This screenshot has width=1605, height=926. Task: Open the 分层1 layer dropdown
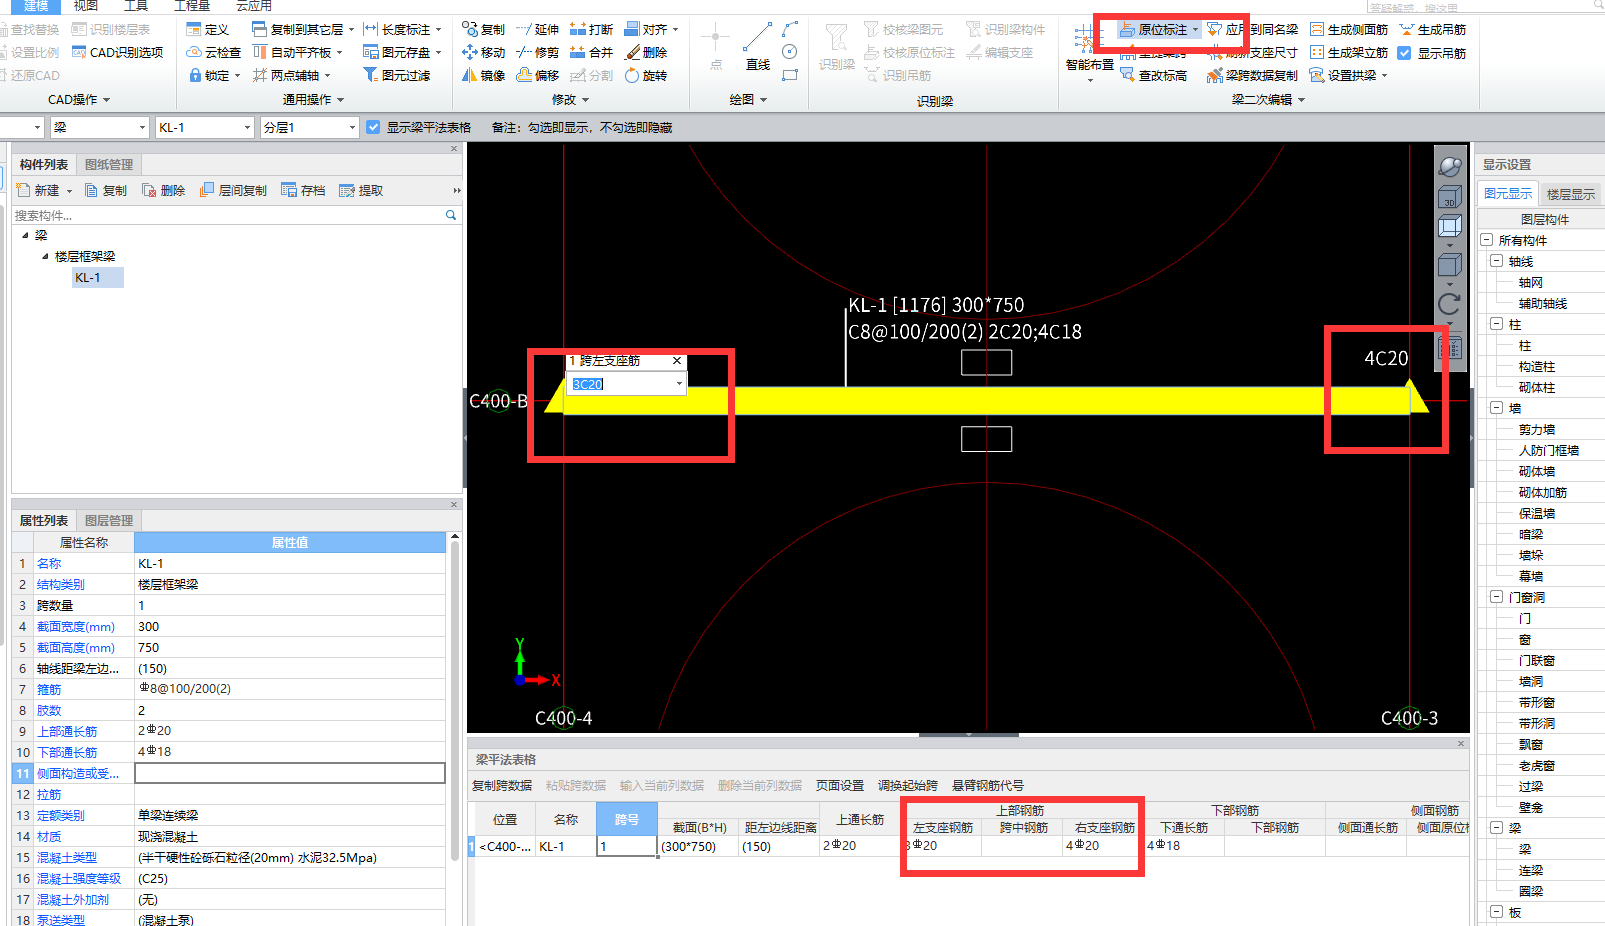[x=352, y=127]
